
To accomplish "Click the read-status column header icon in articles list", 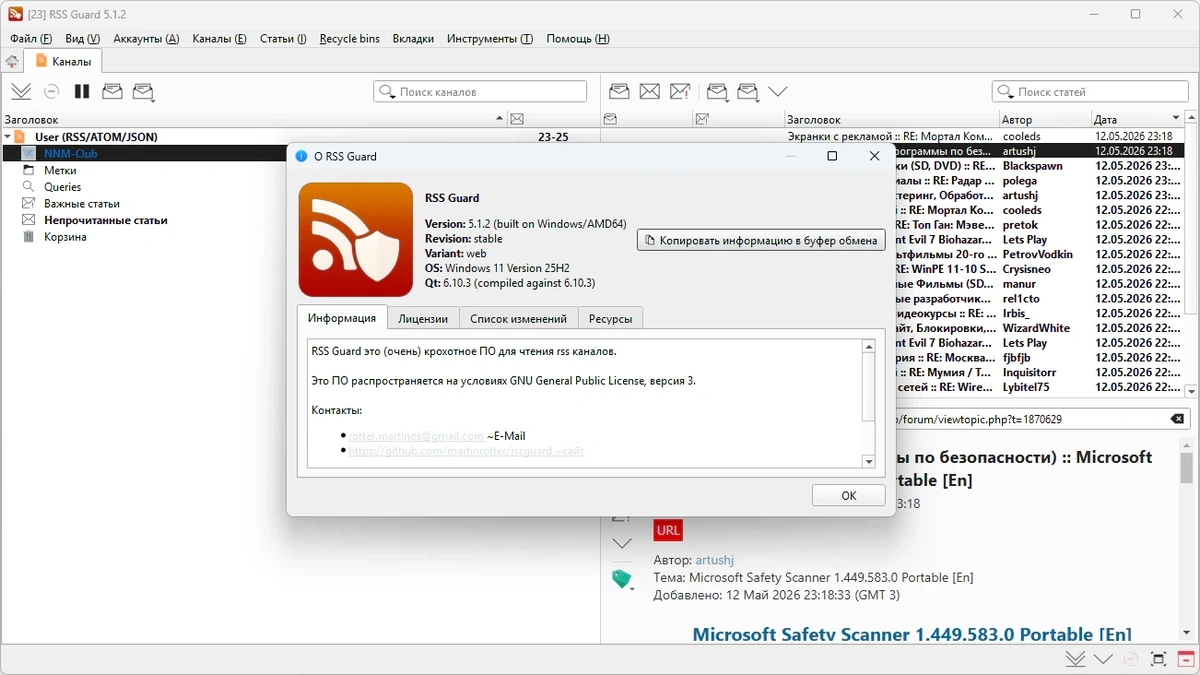I will pos(610,119).
